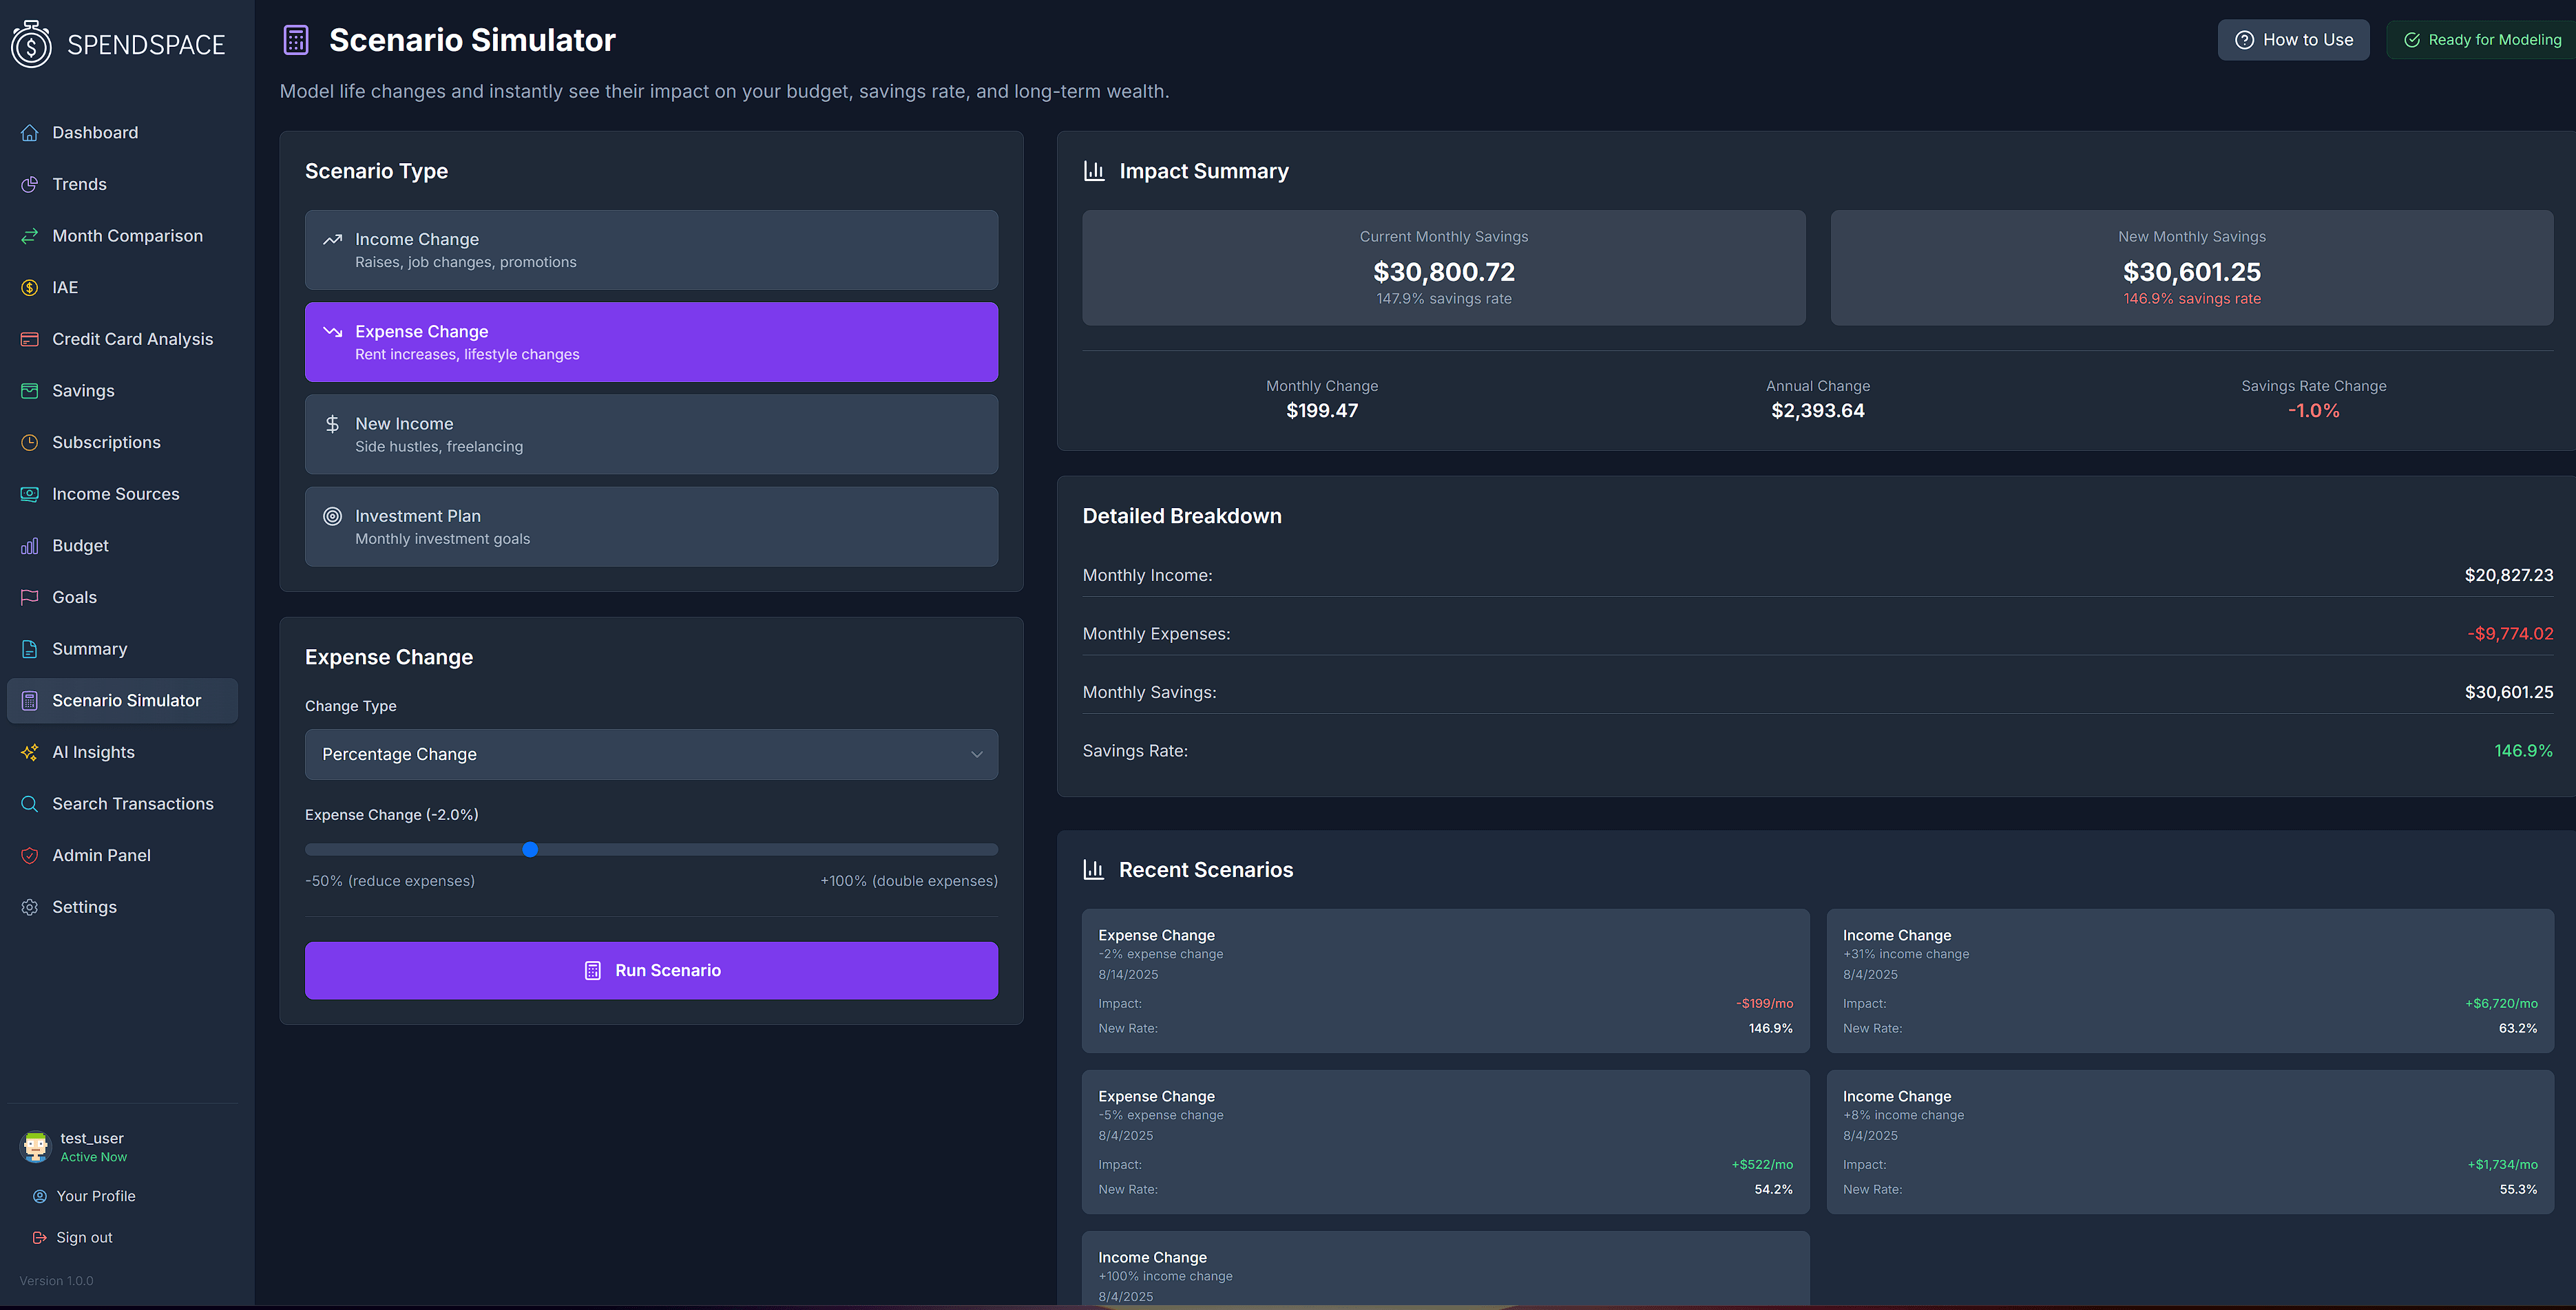
Task: Open the Change Type dropdown
Action: (x=651, y=754)
